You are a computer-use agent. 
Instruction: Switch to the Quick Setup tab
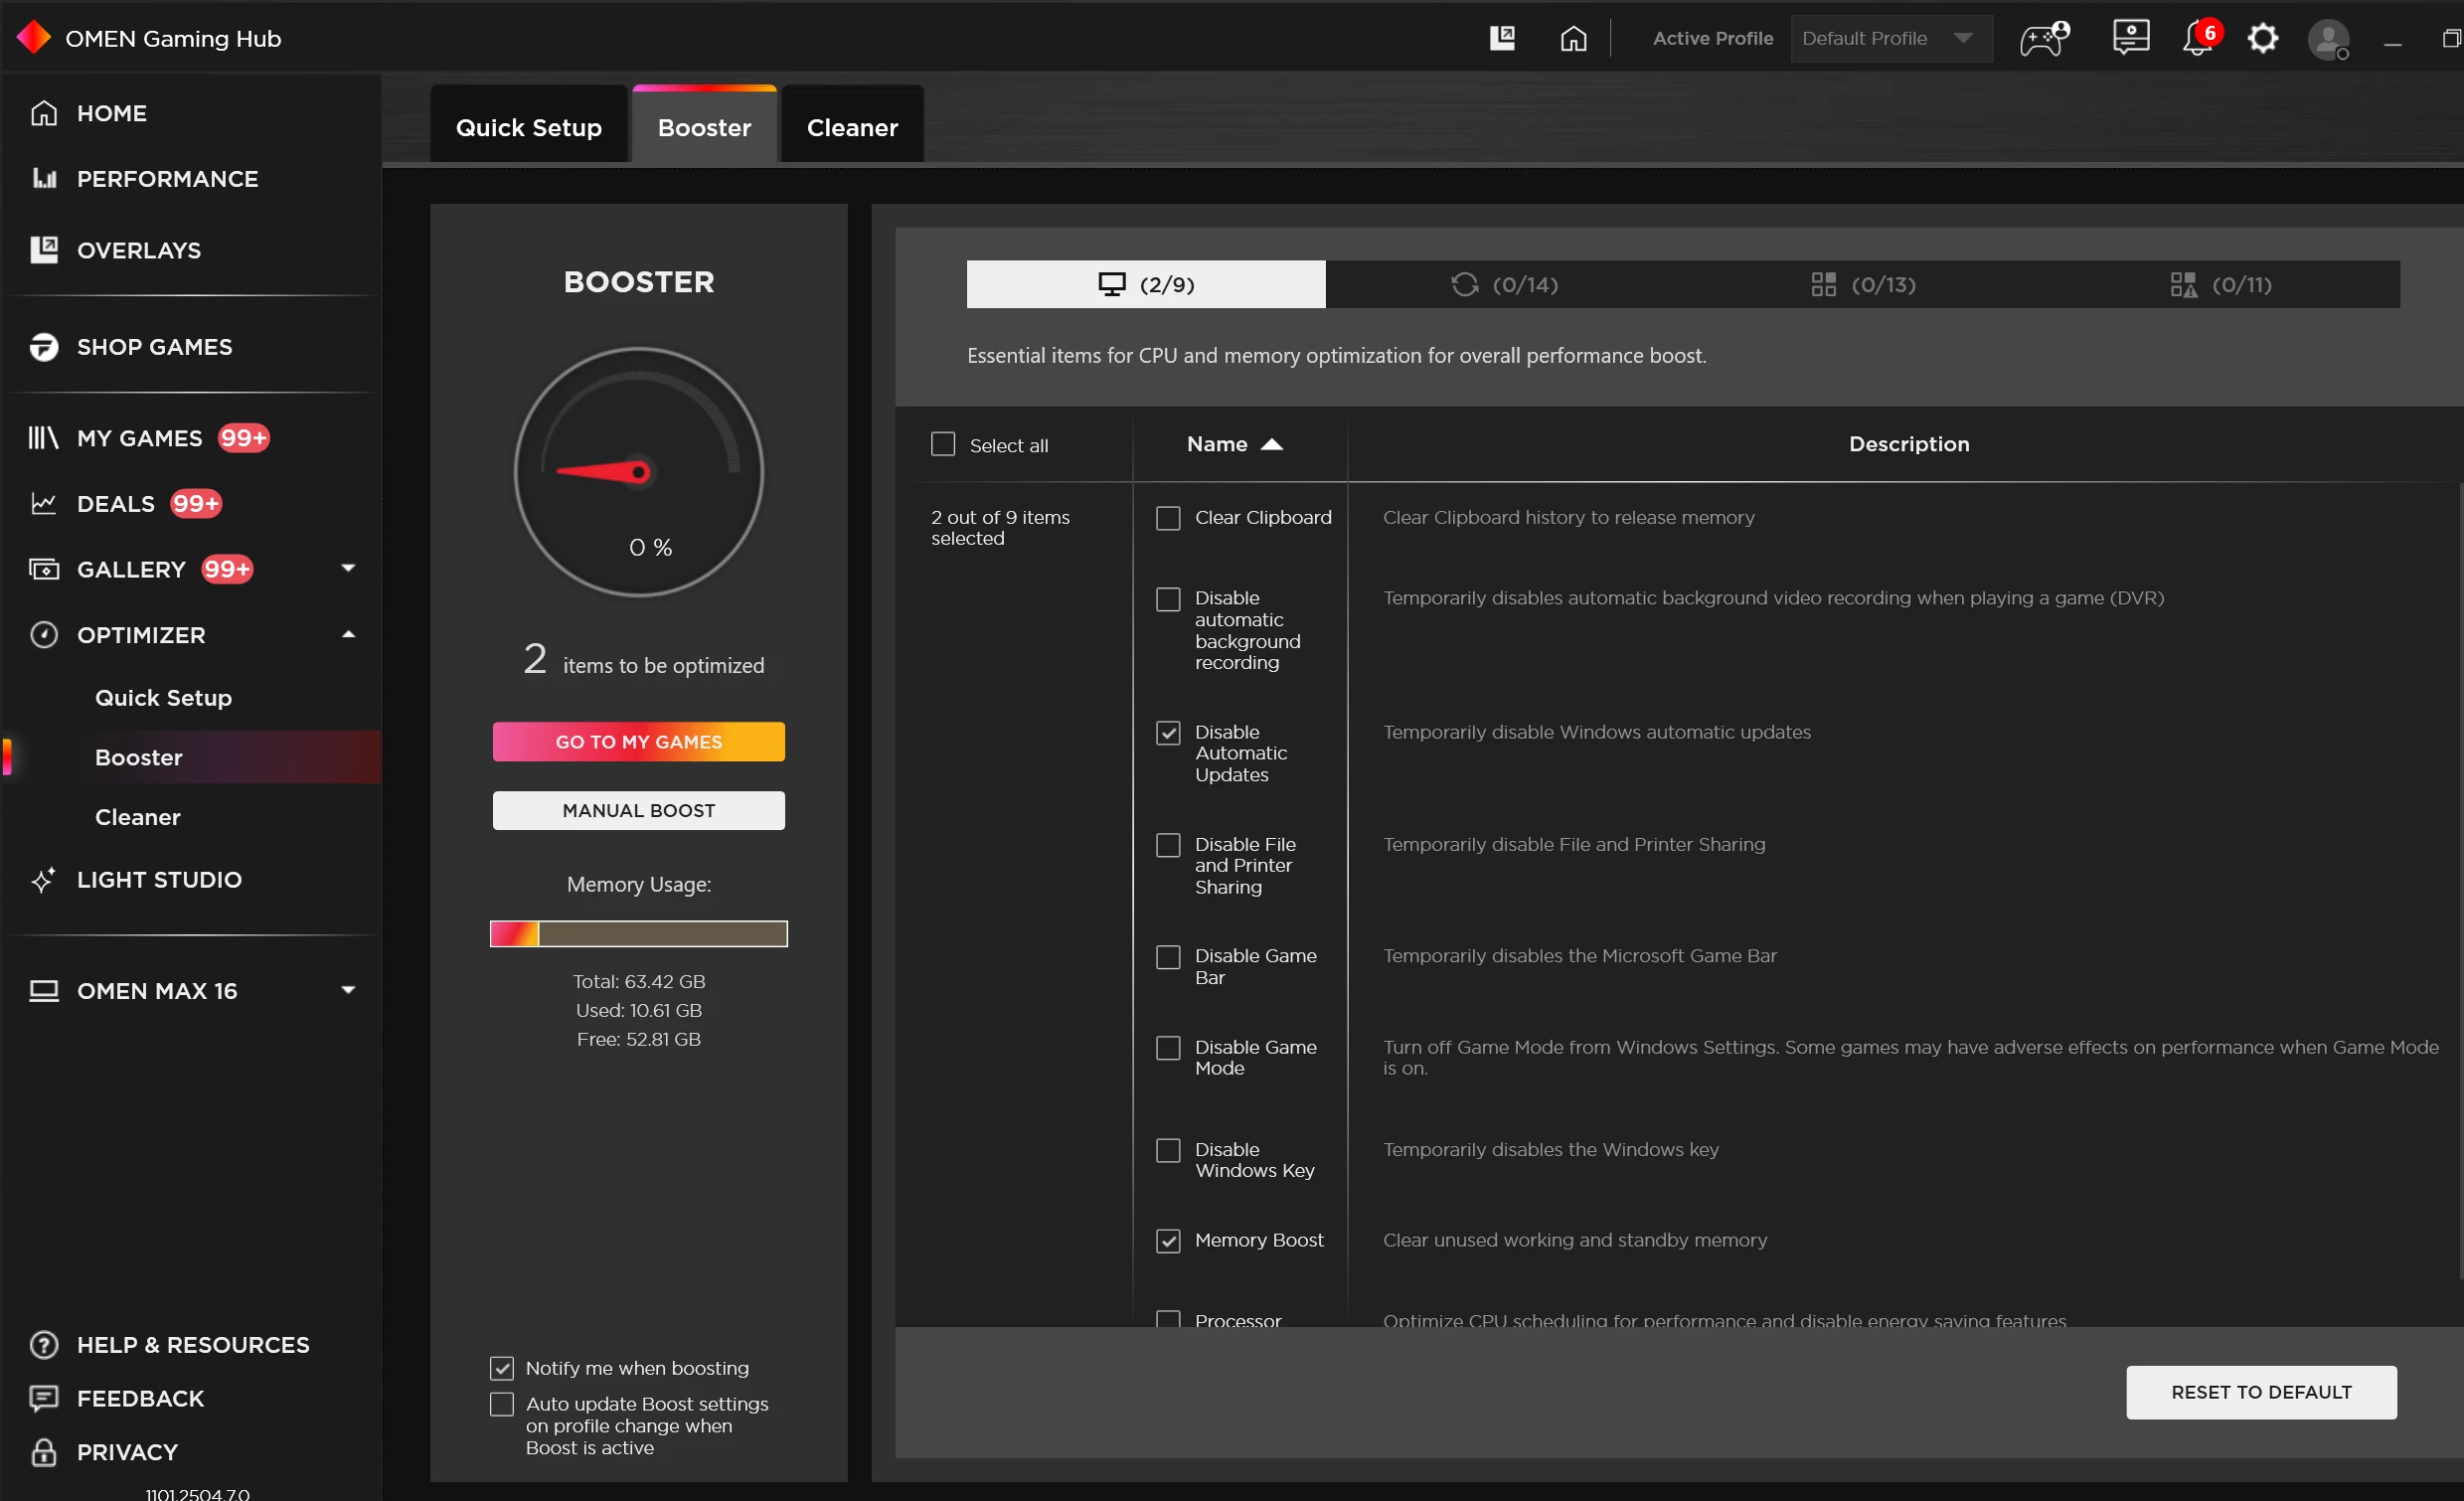click(x=528, y=127)
